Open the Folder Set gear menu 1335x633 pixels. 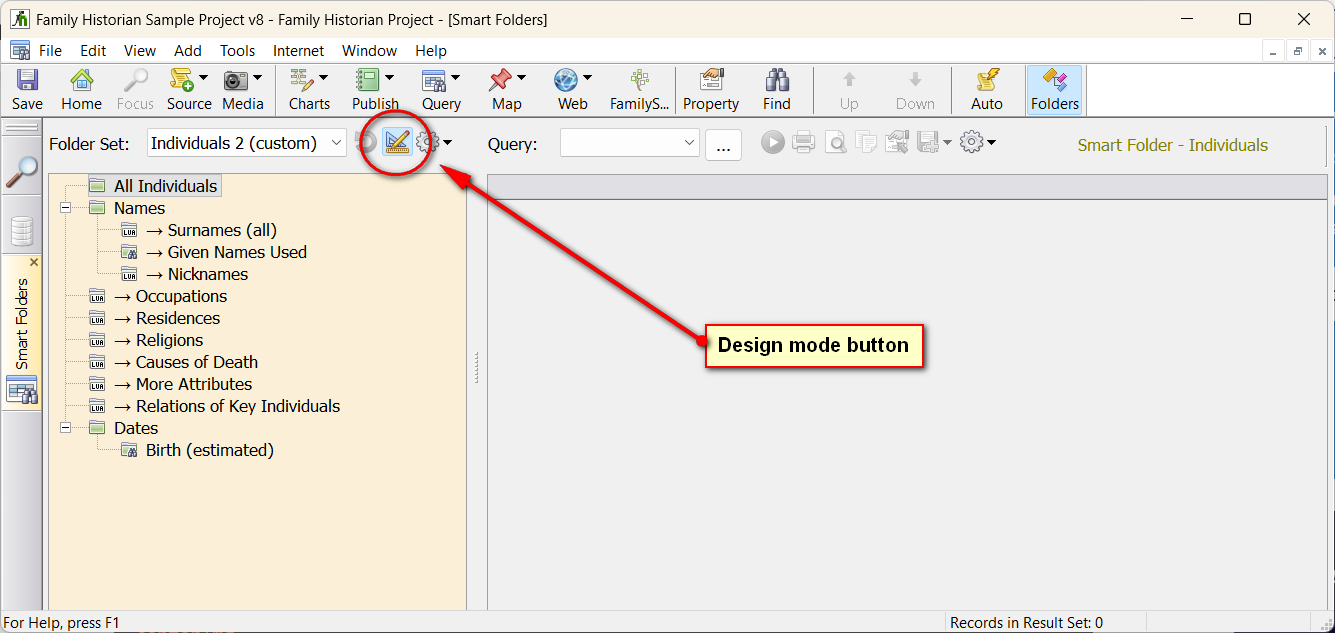[x=433, y=143]
